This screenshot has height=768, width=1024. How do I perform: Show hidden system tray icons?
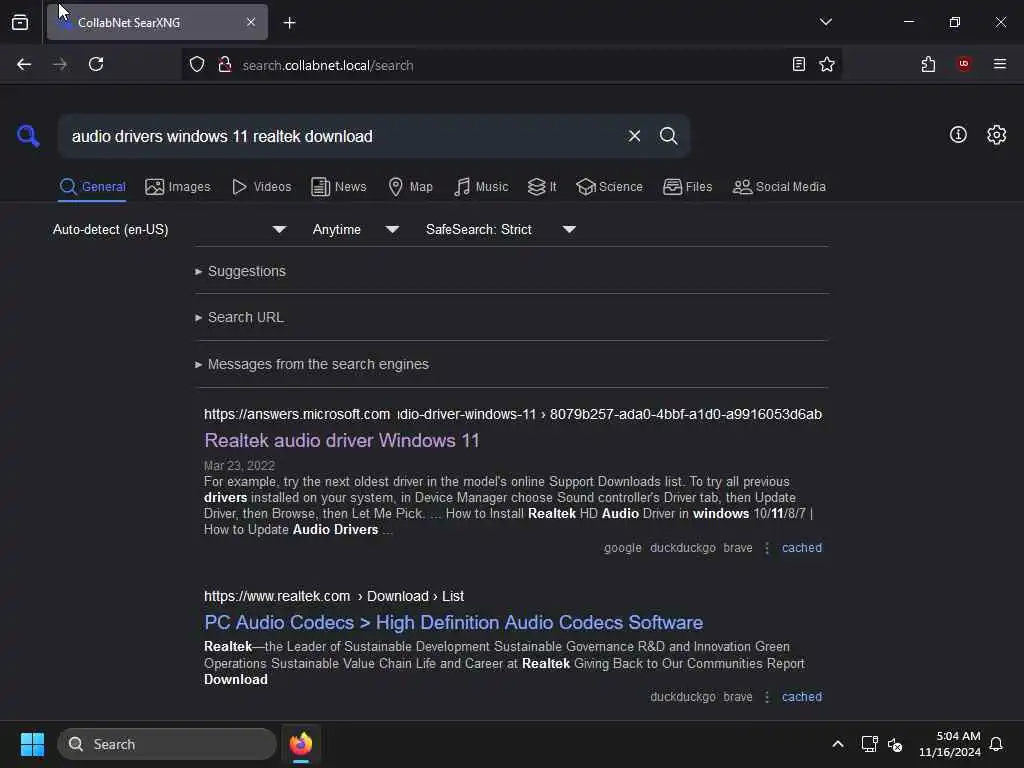tap(837, 744)
